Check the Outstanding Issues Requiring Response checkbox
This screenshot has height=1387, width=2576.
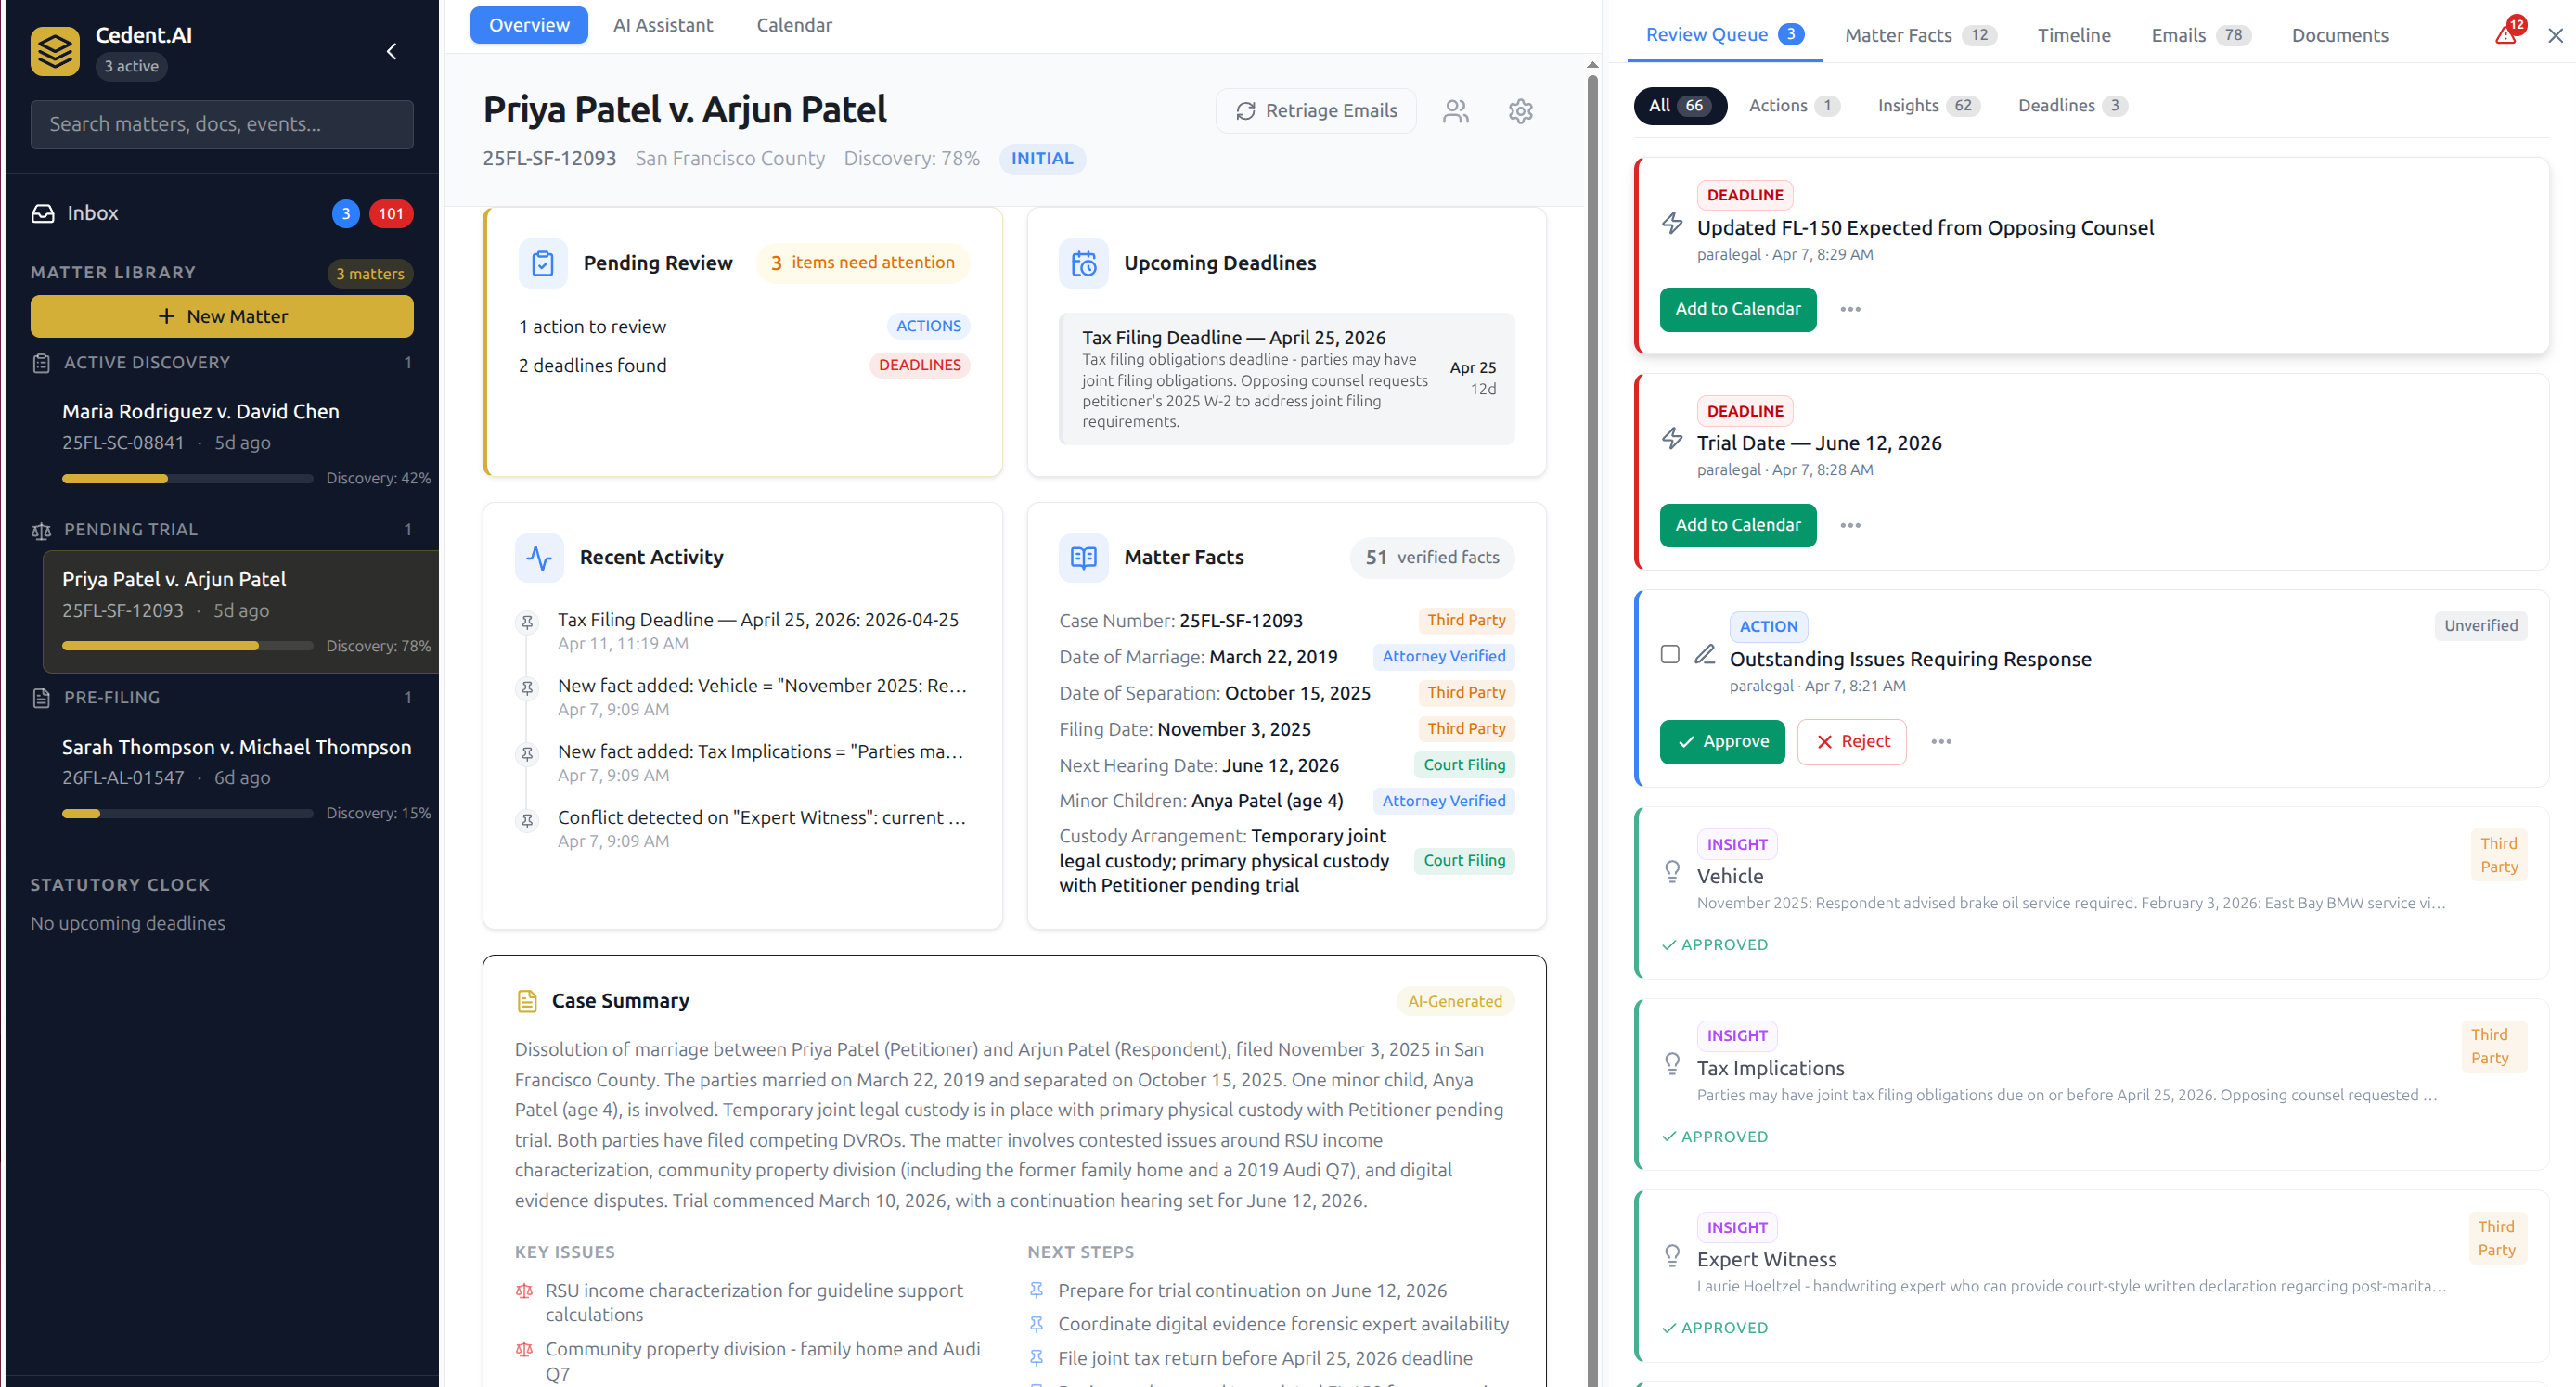pyautogui.click(x=1670, y=654)
